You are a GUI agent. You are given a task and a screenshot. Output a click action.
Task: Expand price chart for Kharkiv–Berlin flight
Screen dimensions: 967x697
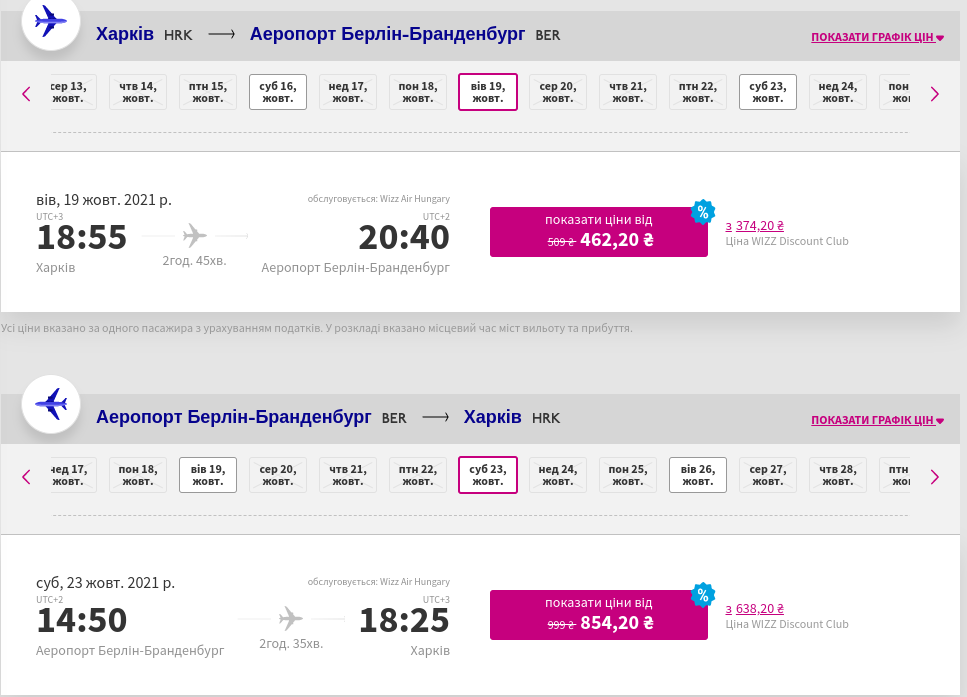pyautogui.click(x=877, y=38)
